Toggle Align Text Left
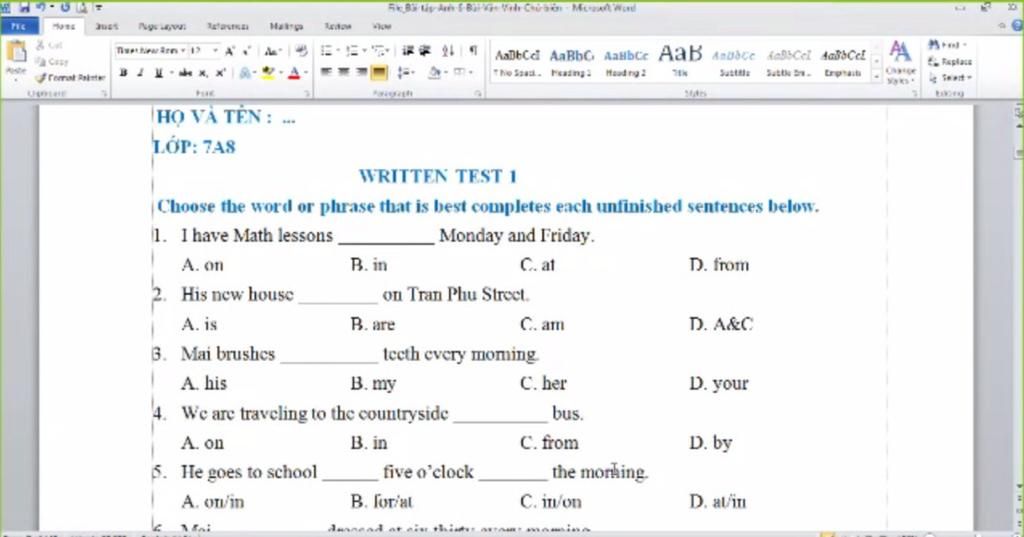 pos(327,73)
